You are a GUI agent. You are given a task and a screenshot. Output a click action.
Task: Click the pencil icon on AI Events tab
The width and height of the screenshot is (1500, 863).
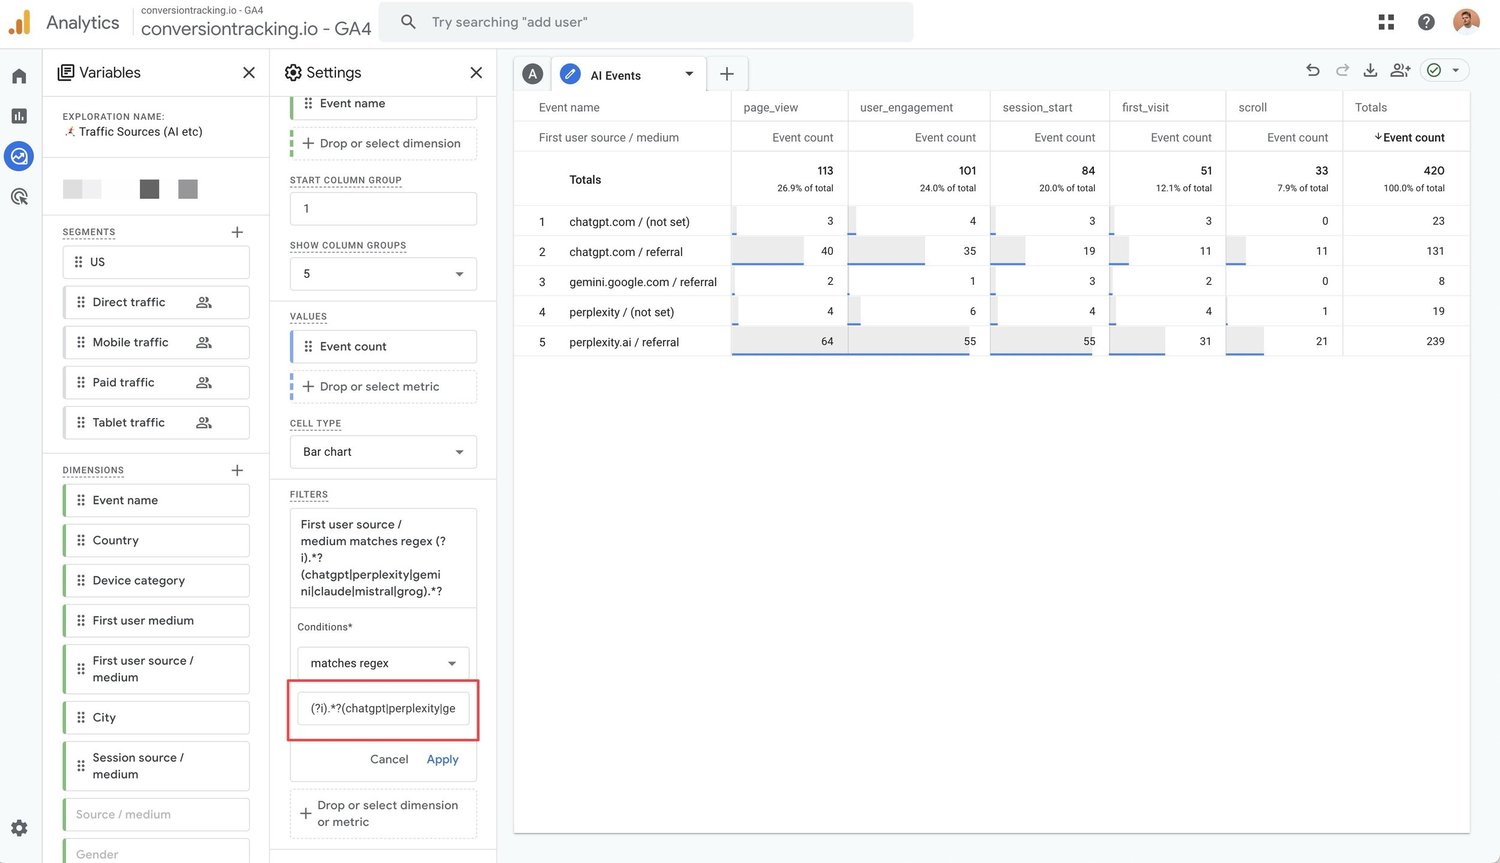pos(570,74)
